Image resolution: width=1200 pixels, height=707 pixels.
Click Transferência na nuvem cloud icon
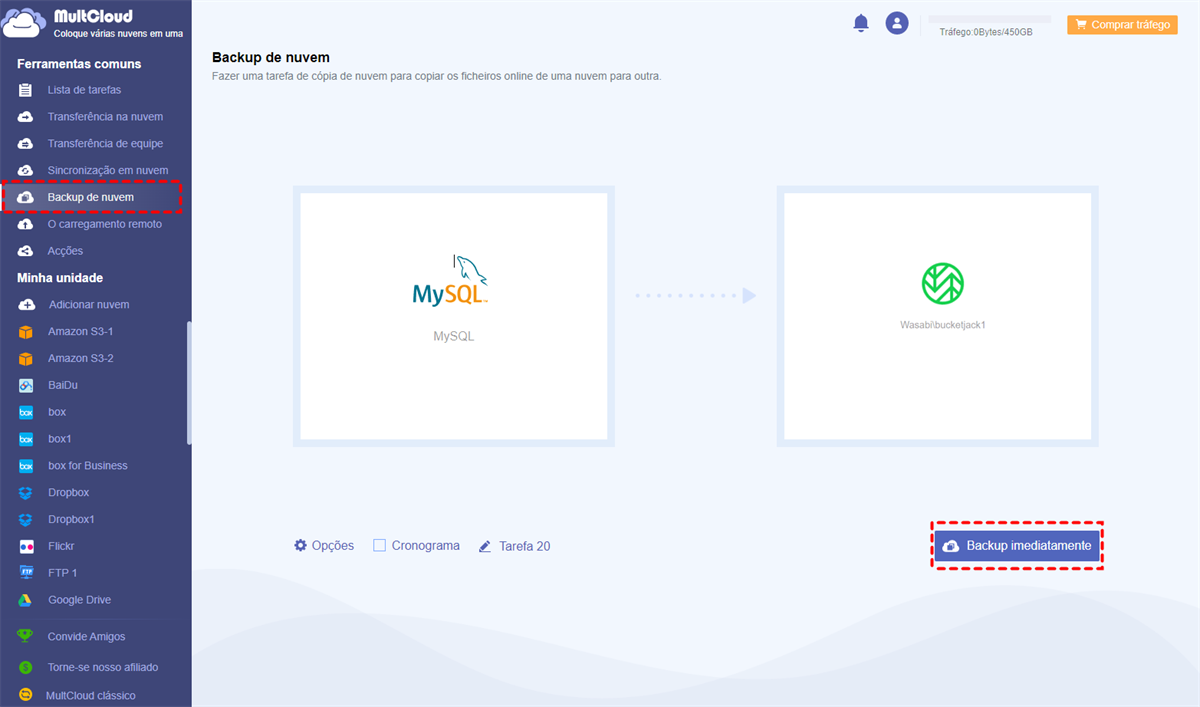click(26, 117)
